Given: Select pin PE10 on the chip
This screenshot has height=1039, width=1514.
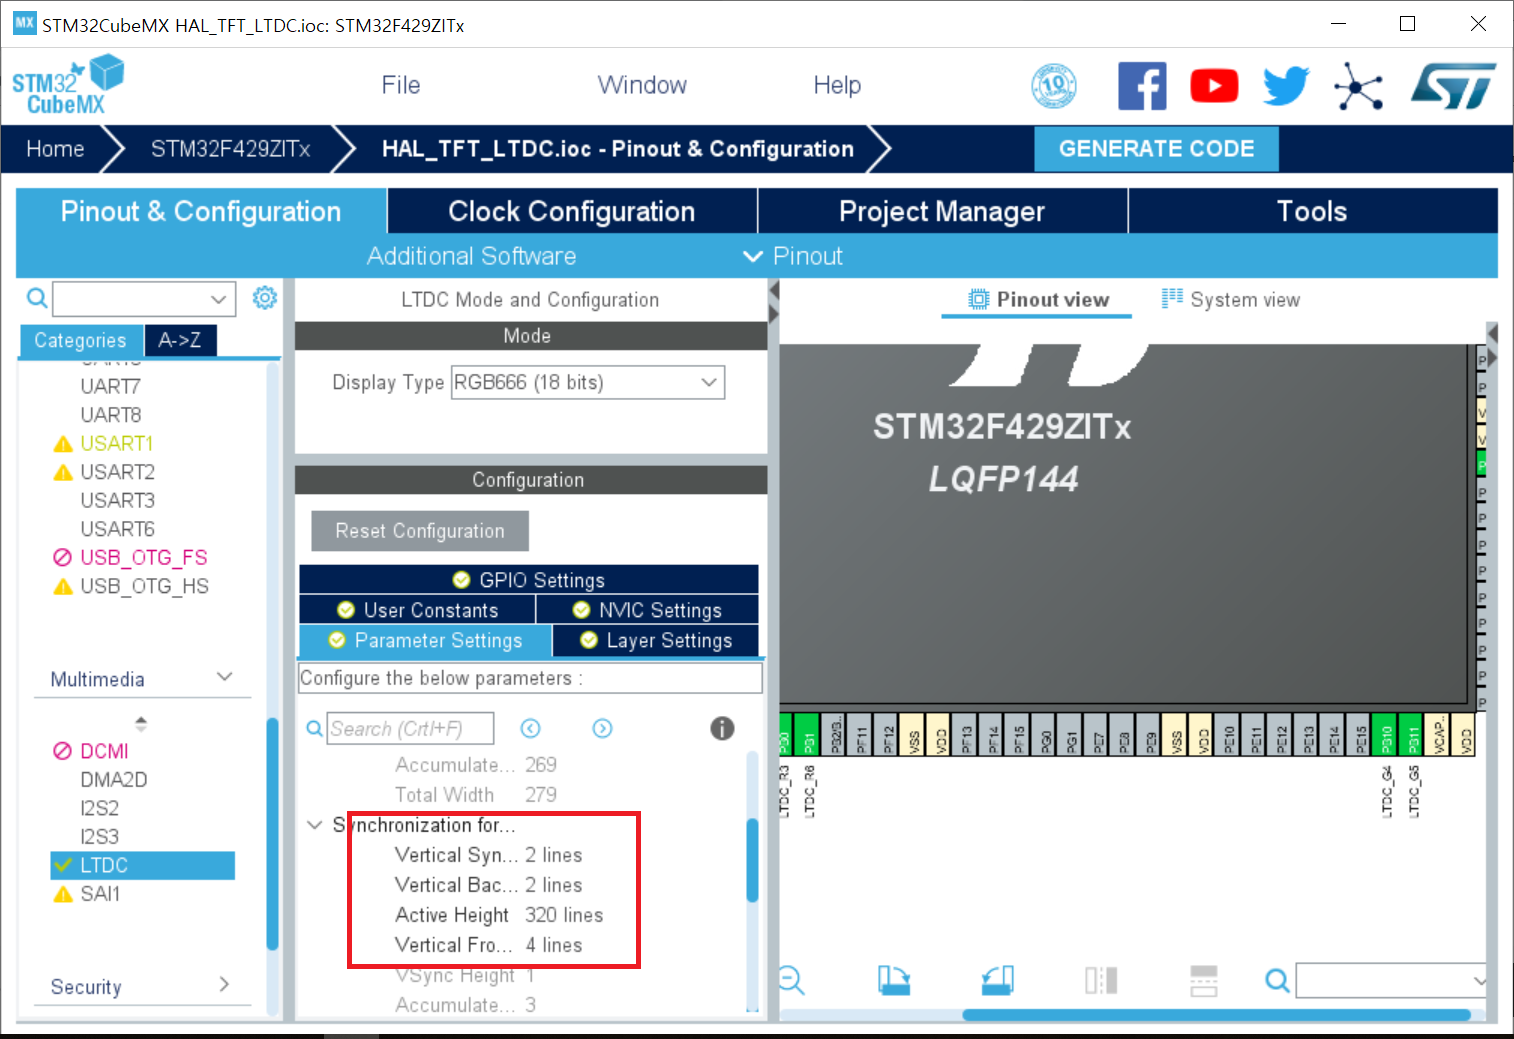Looking at the screenshot, I should click(1228, 735).
